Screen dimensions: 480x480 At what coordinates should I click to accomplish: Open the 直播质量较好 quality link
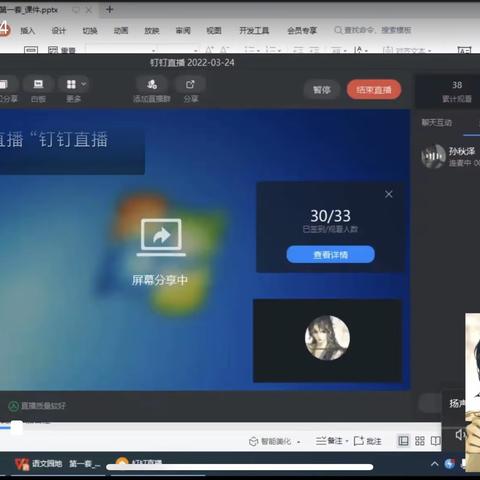(43, 406)
